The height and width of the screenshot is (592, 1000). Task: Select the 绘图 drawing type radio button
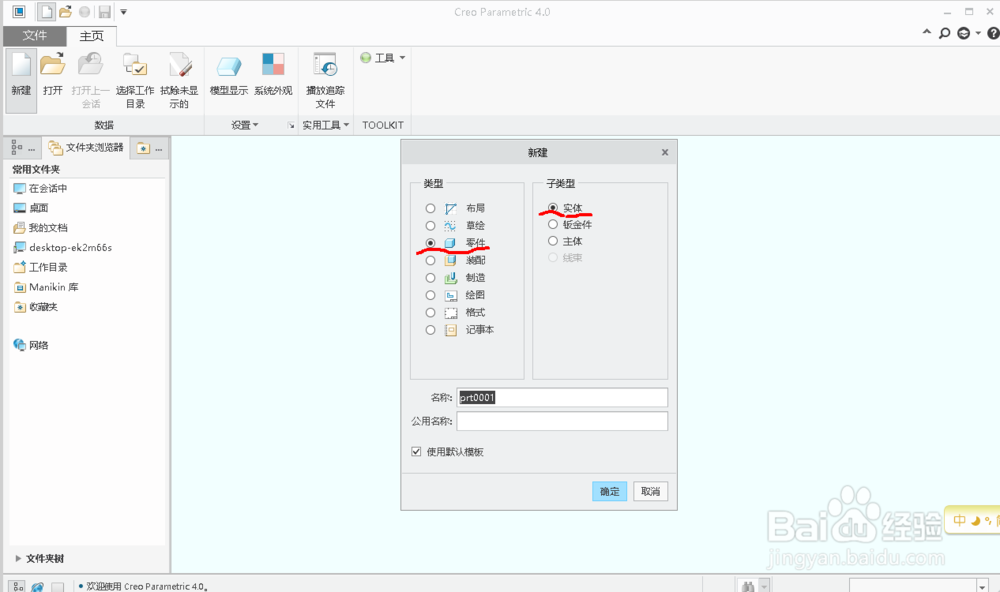(x=430, y=295)
